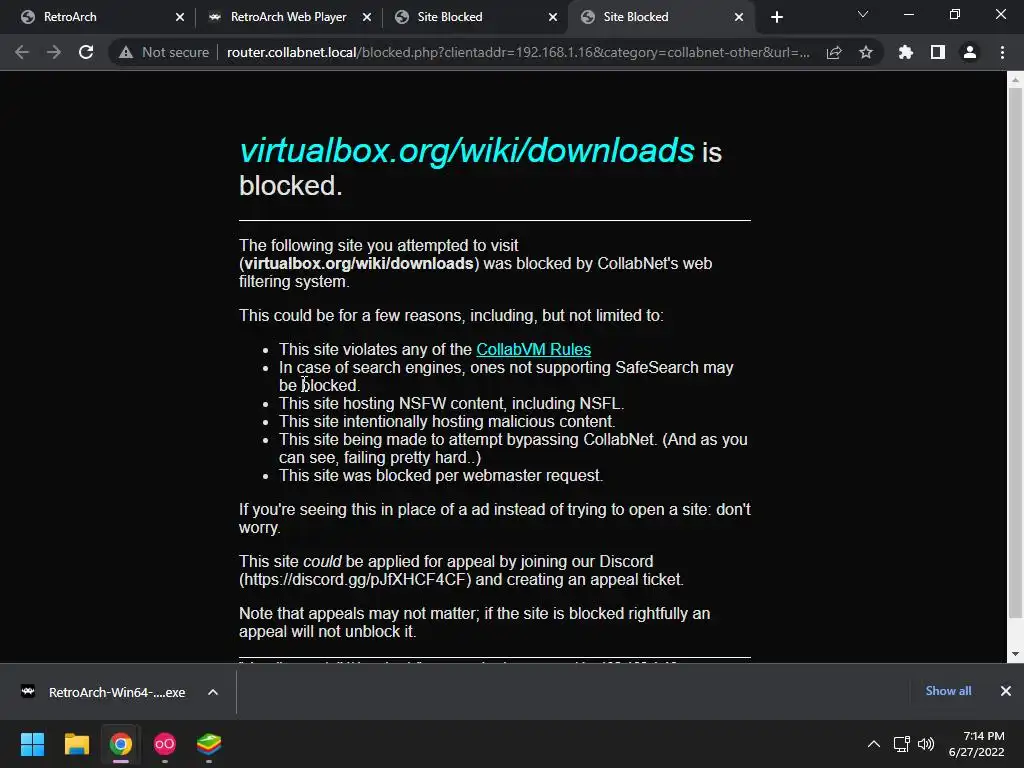The height and width of the screenshot is (768, 1024).
Task: Bookmark this tab with star icon
Action: (866, 52)
